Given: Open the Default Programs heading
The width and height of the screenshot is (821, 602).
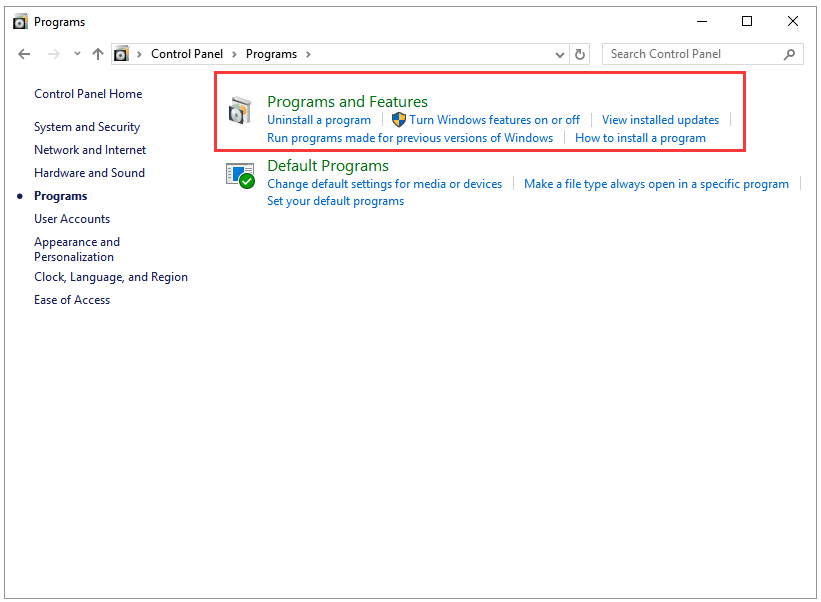Looking at the screenshot, I should pyautogui.click(x=328, y=166).
